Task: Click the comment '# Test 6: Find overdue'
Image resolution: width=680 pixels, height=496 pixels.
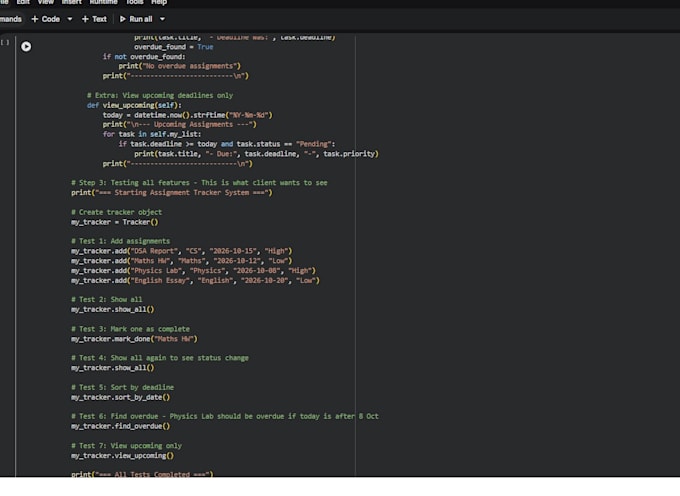Action: pyautogui.click(x=225, y=416)
